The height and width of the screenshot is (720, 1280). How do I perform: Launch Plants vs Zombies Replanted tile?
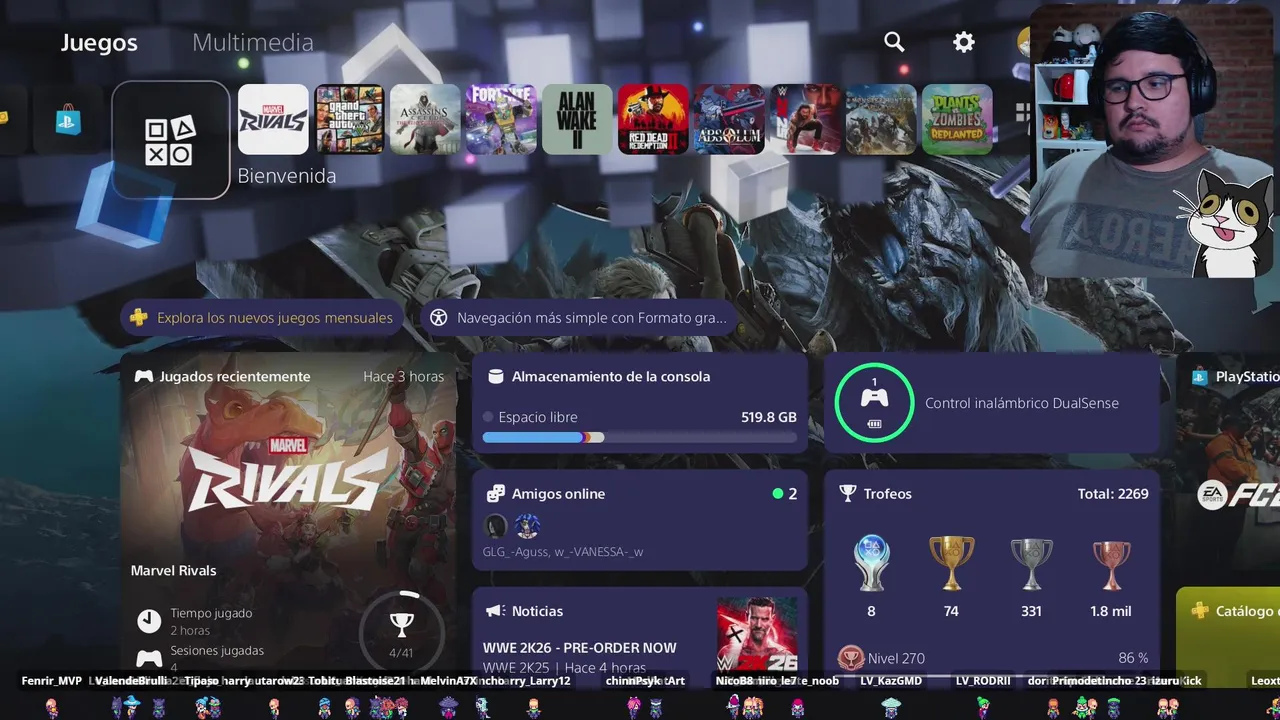coord(957,119)
